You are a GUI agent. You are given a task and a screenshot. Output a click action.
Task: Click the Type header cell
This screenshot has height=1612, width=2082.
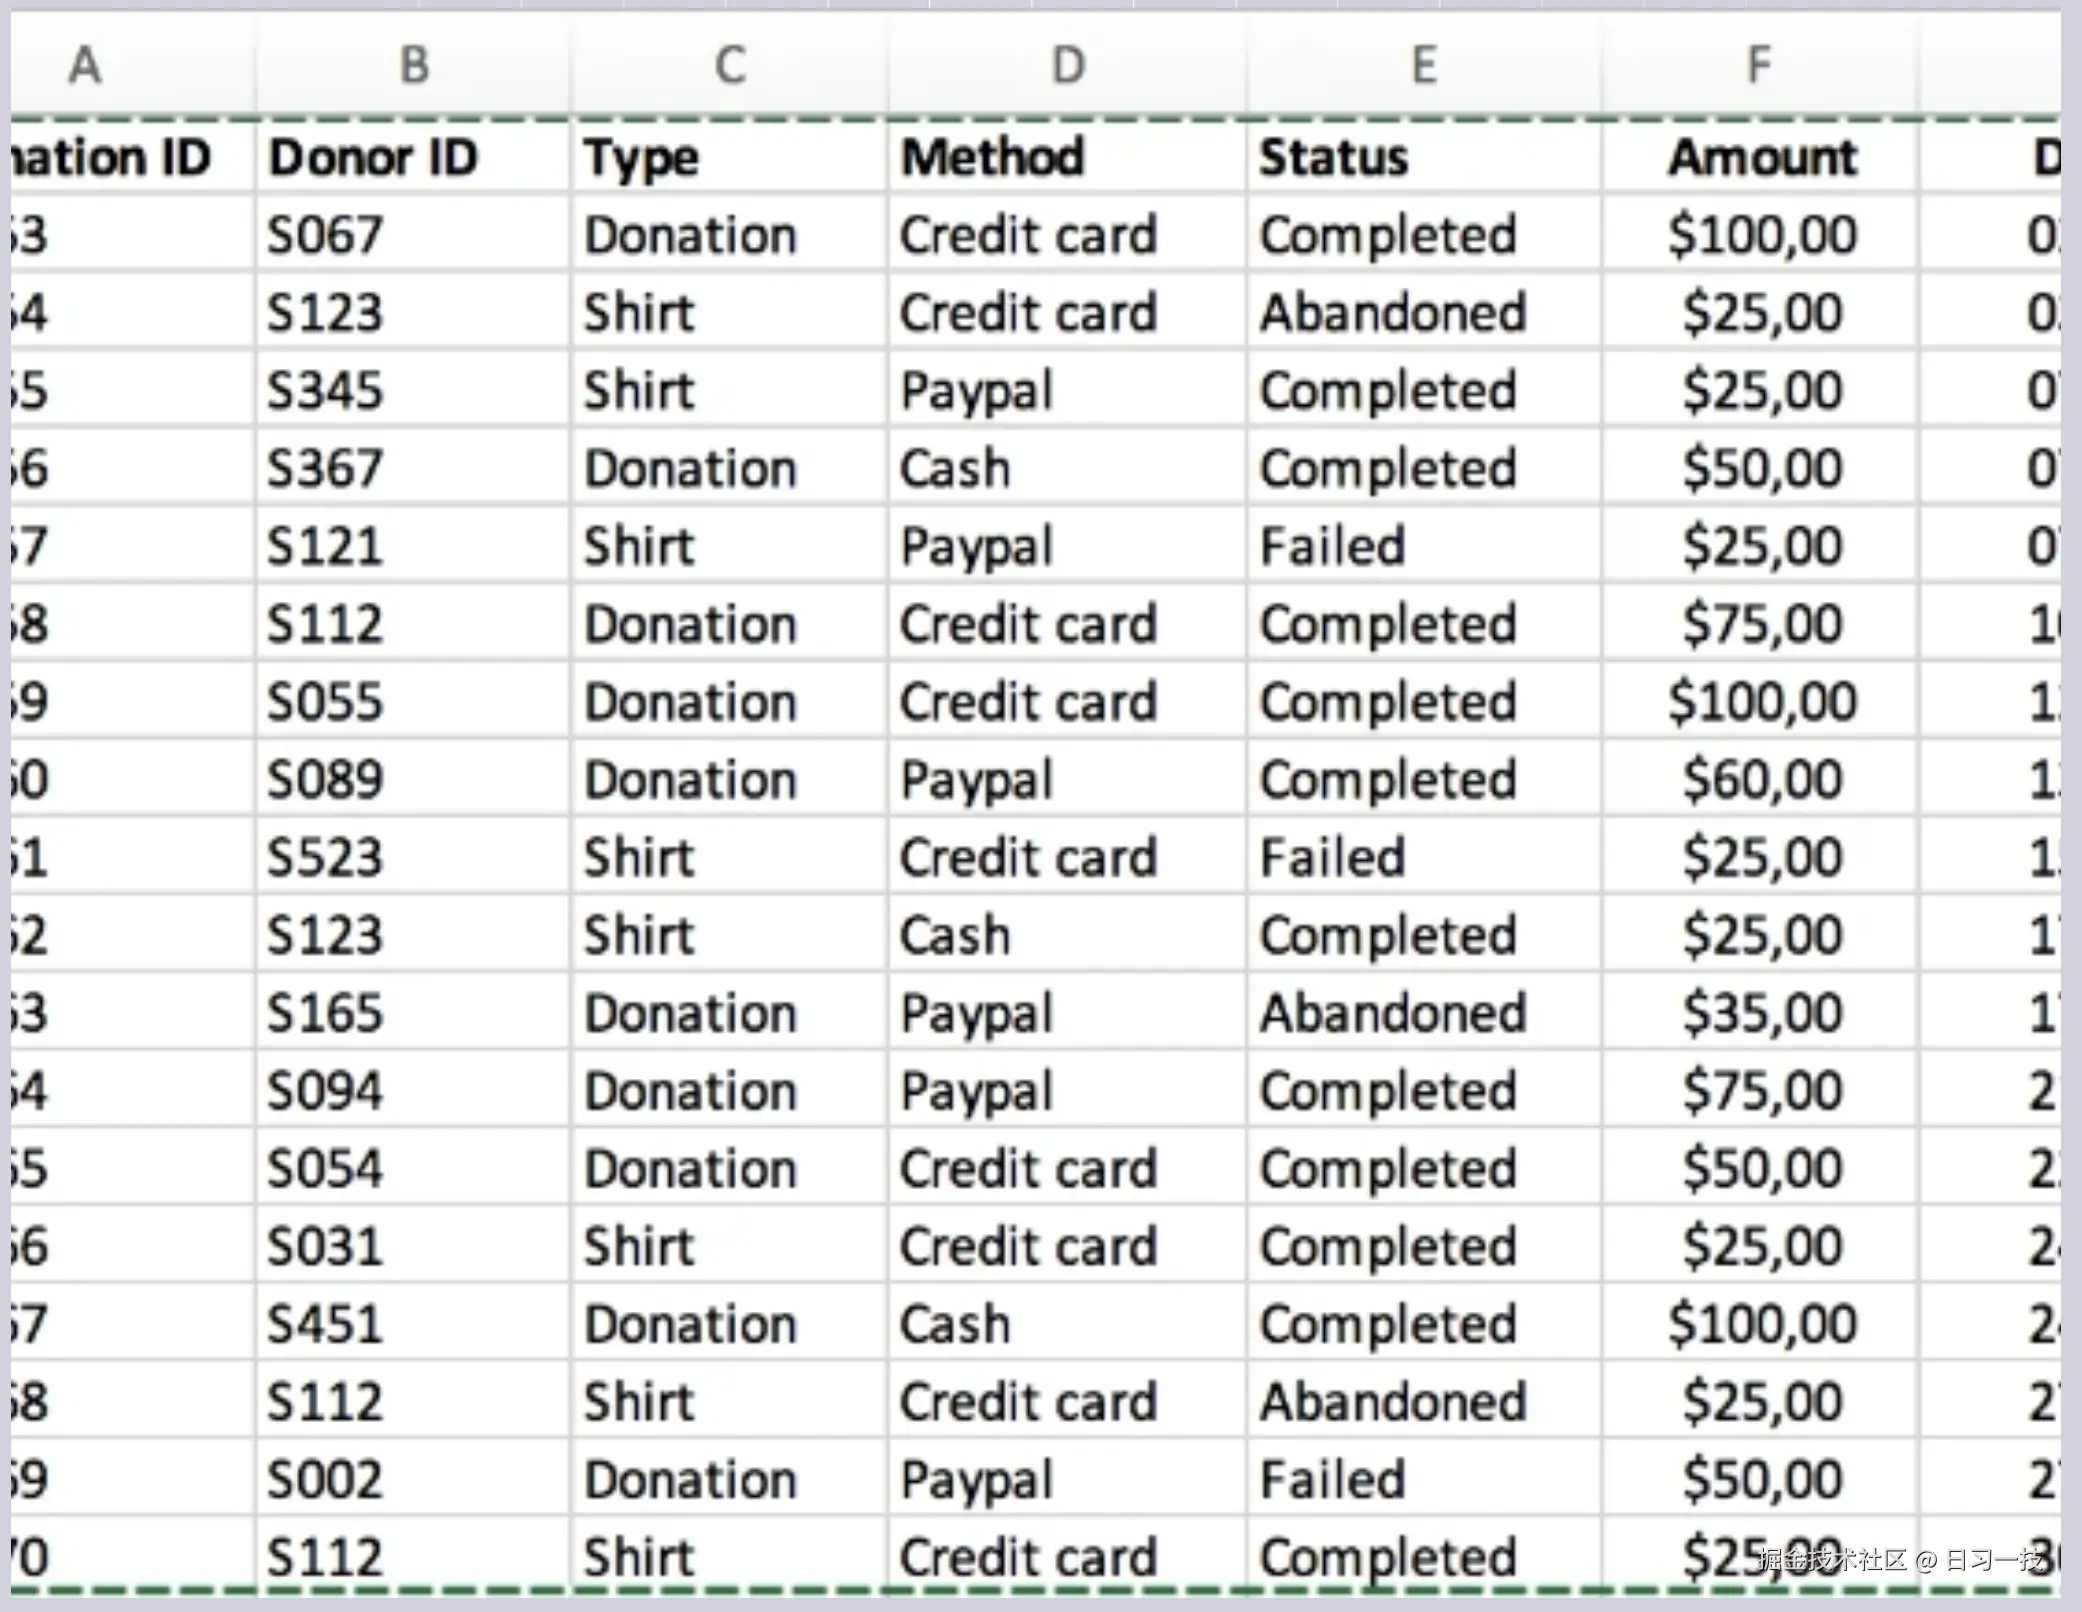640,156
